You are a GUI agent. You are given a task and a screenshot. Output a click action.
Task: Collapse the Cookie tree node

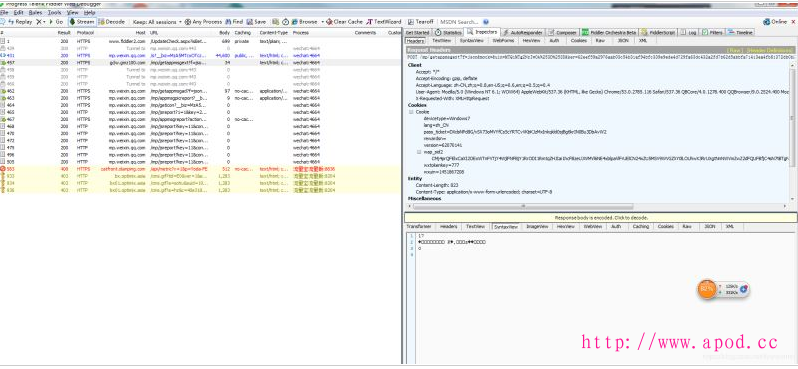411,111
